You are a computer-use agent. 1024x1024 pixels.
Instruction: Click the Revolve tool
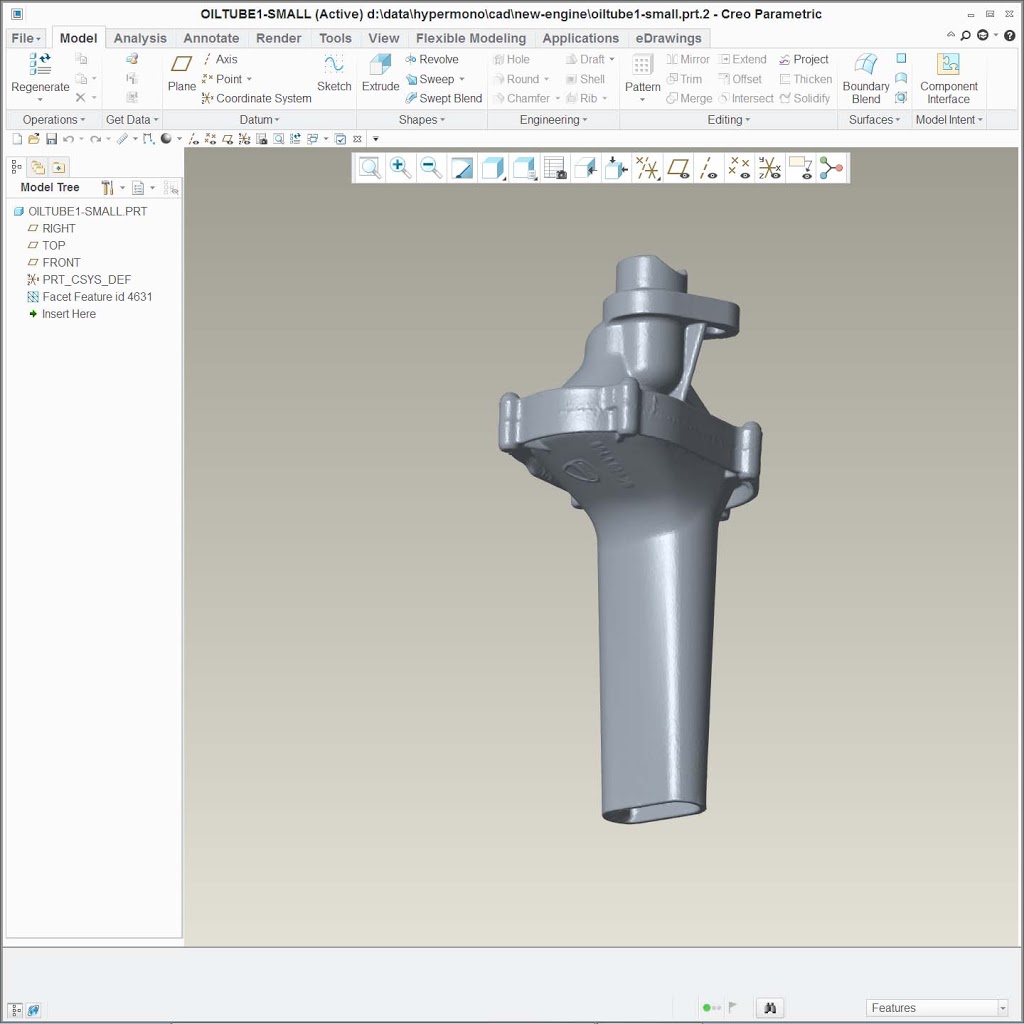click(x=432, y=59)
